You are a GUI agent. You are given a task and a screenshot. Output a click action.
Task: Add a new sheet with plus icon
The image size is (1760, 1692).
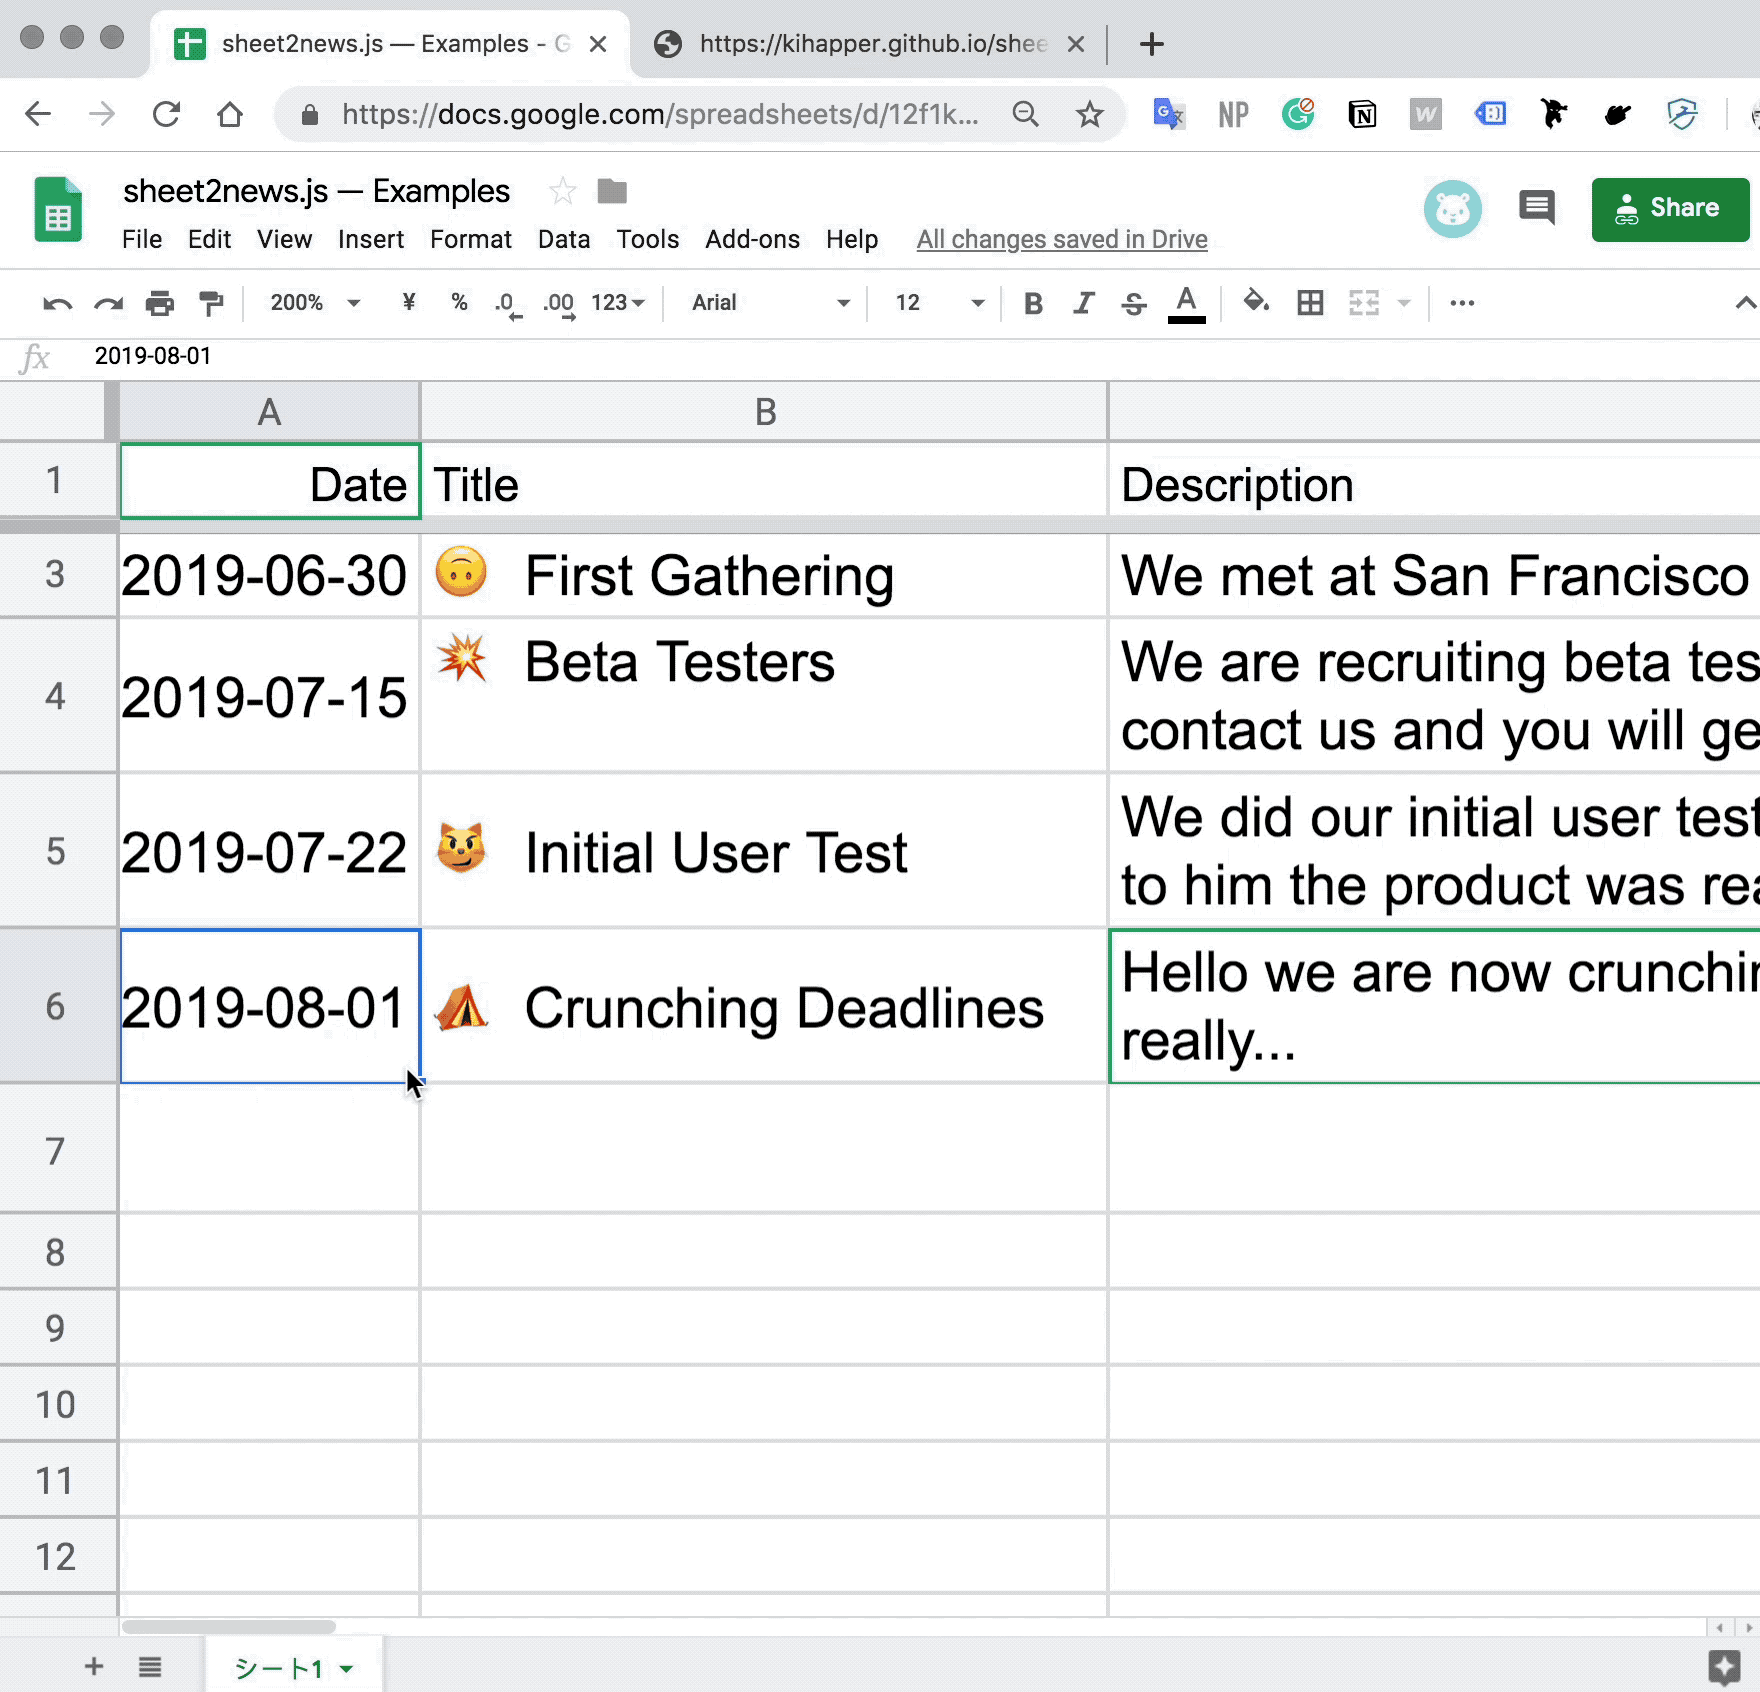click(x=94, y=1666)
